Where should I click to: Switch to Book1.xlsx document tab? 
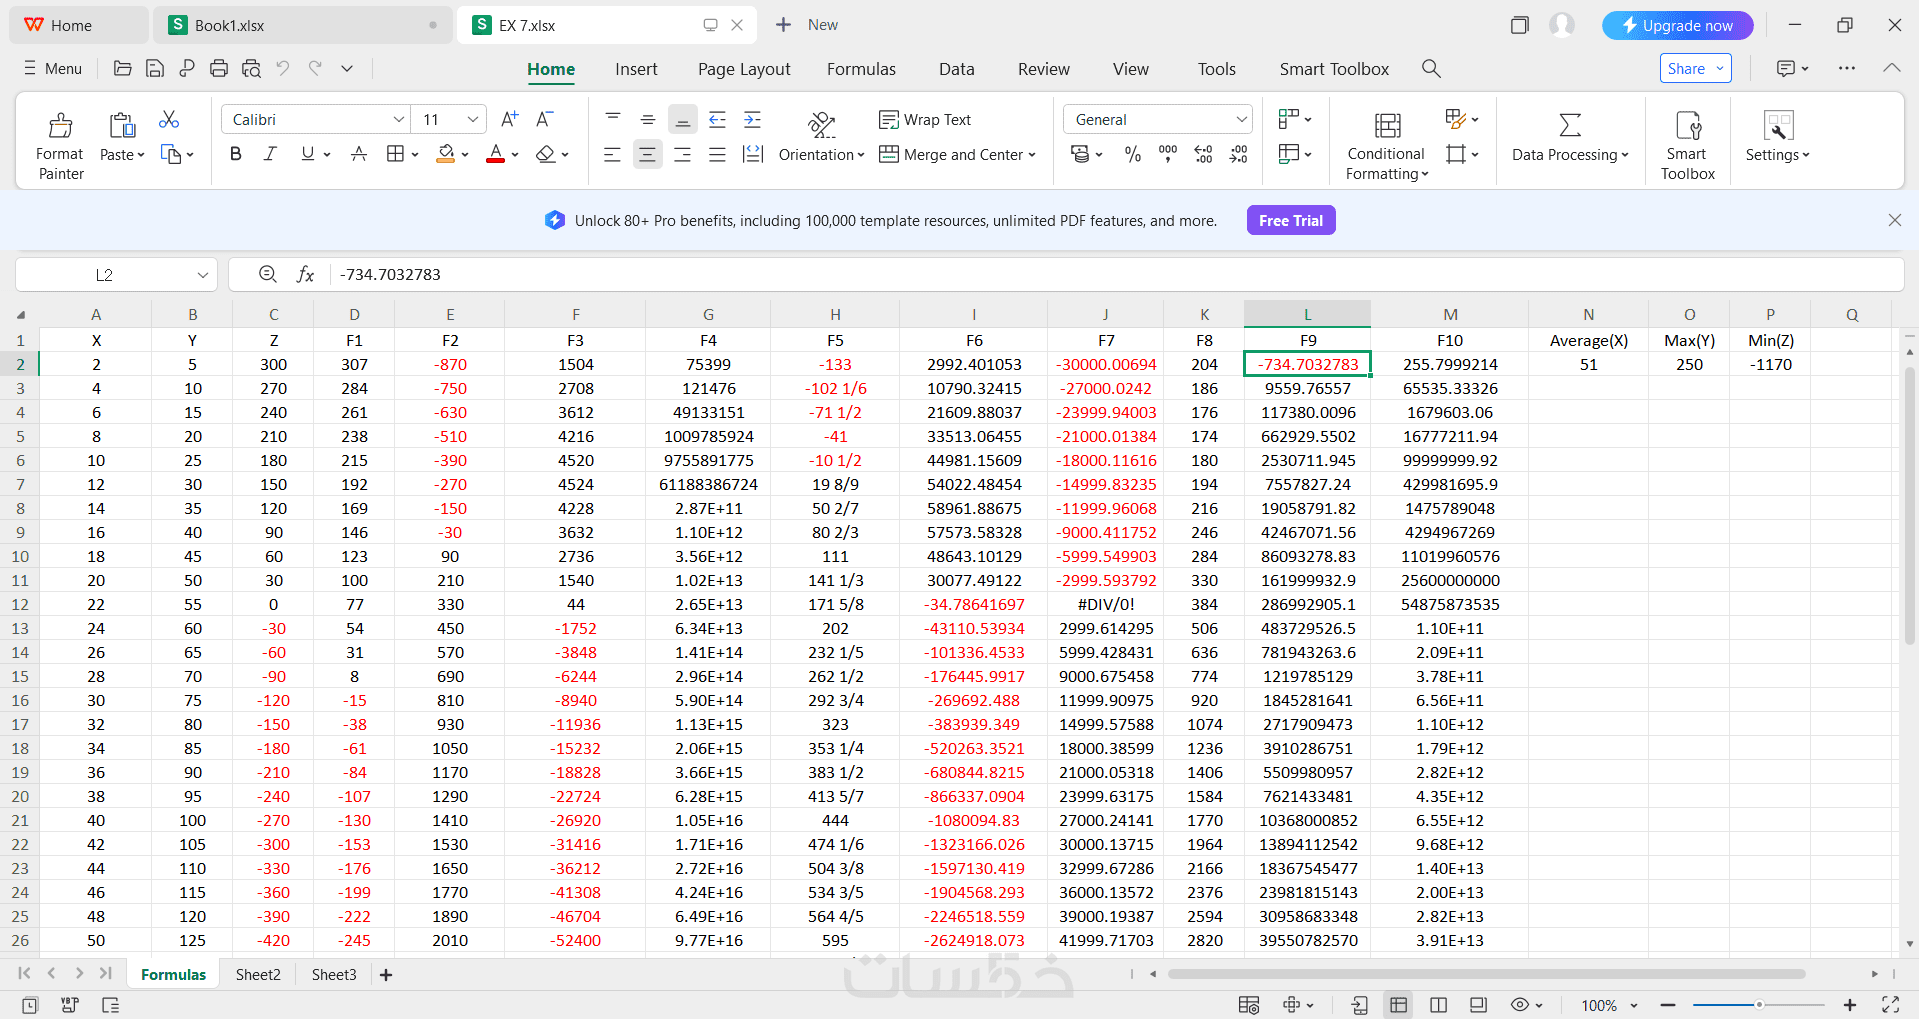[x=302, y=25]
